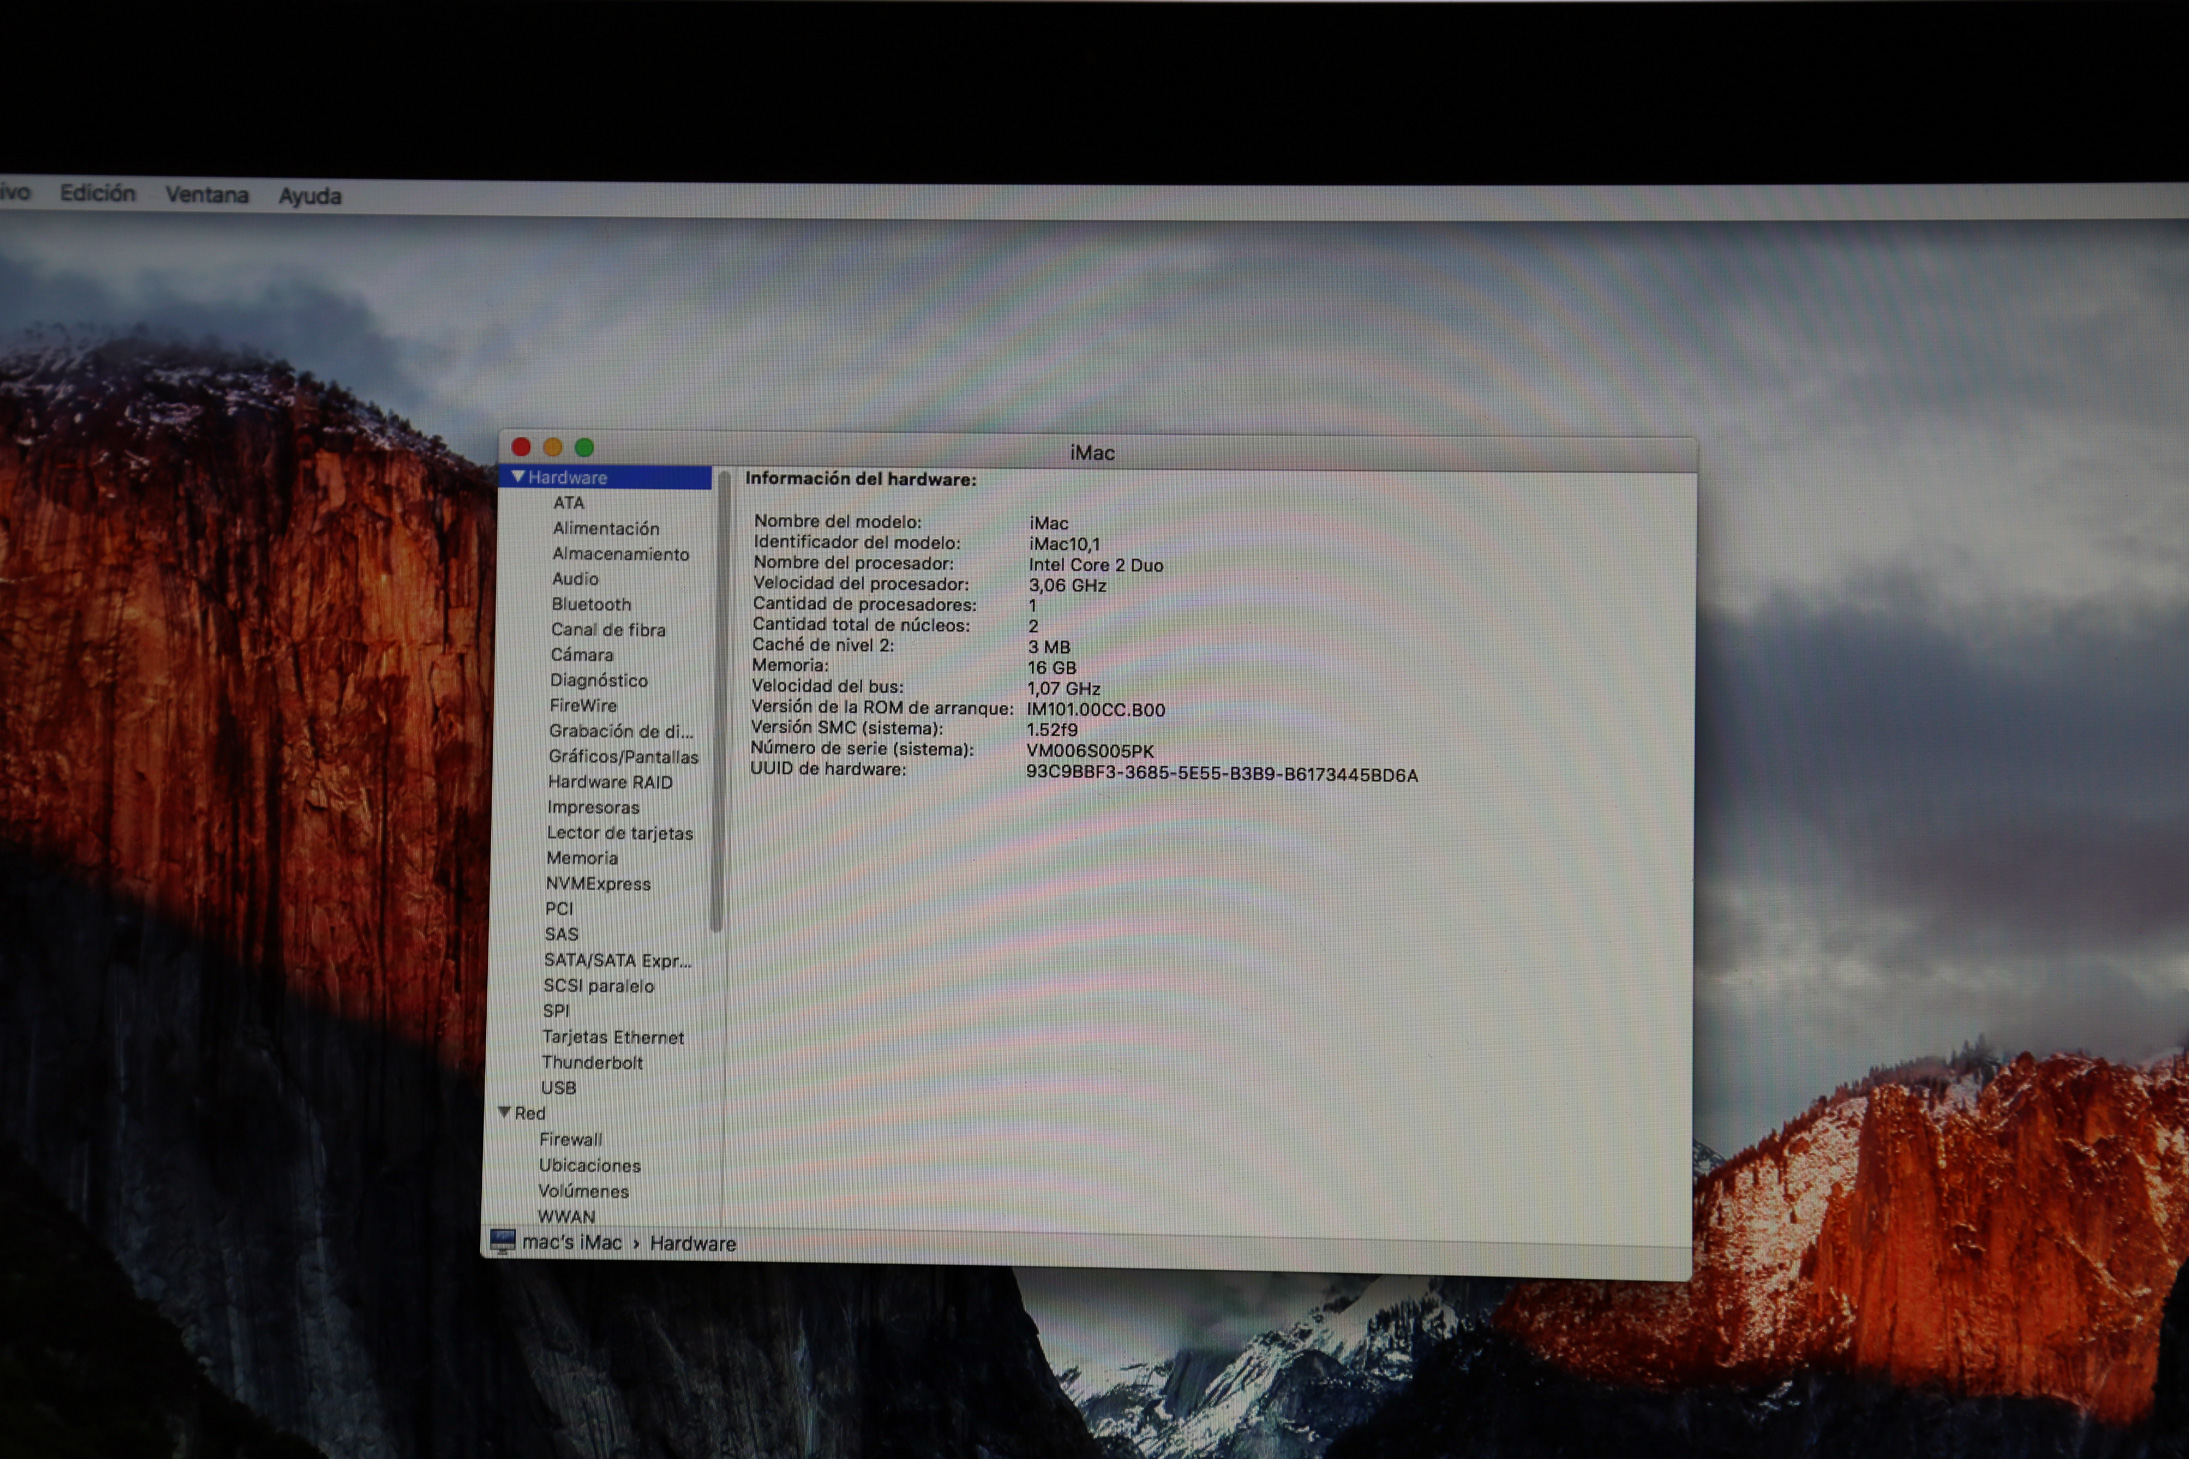Click mac's iMac in path bar
This screenshot has width=2189, height=1459.
[572, 1242]
